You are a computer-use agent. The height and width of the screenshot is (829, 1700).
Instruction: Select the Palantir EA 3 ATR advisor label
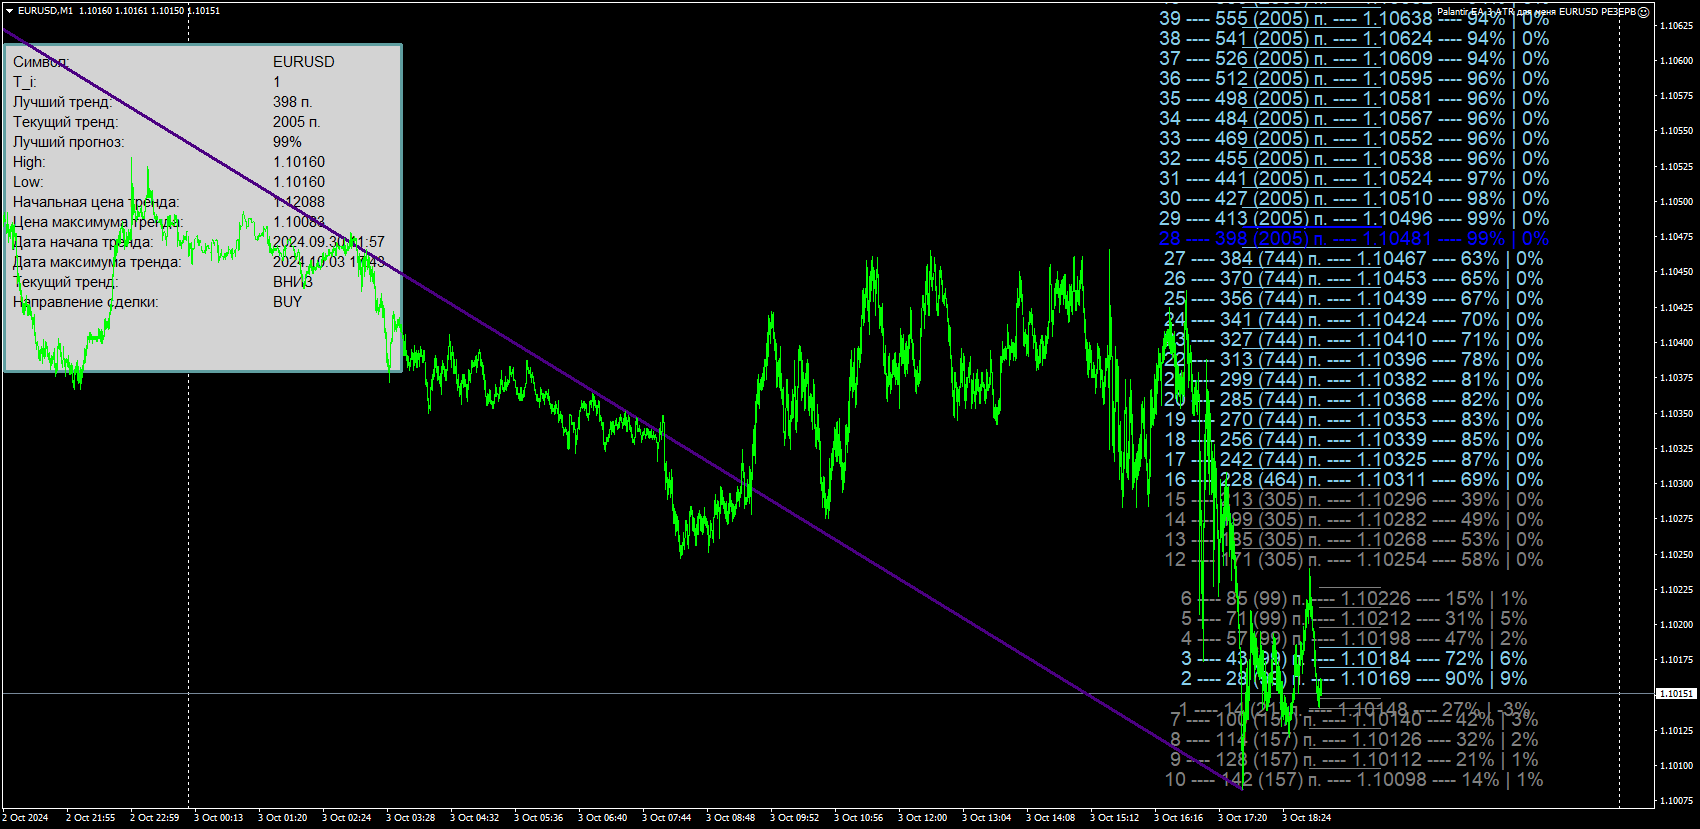click(x=1536, y=12)
